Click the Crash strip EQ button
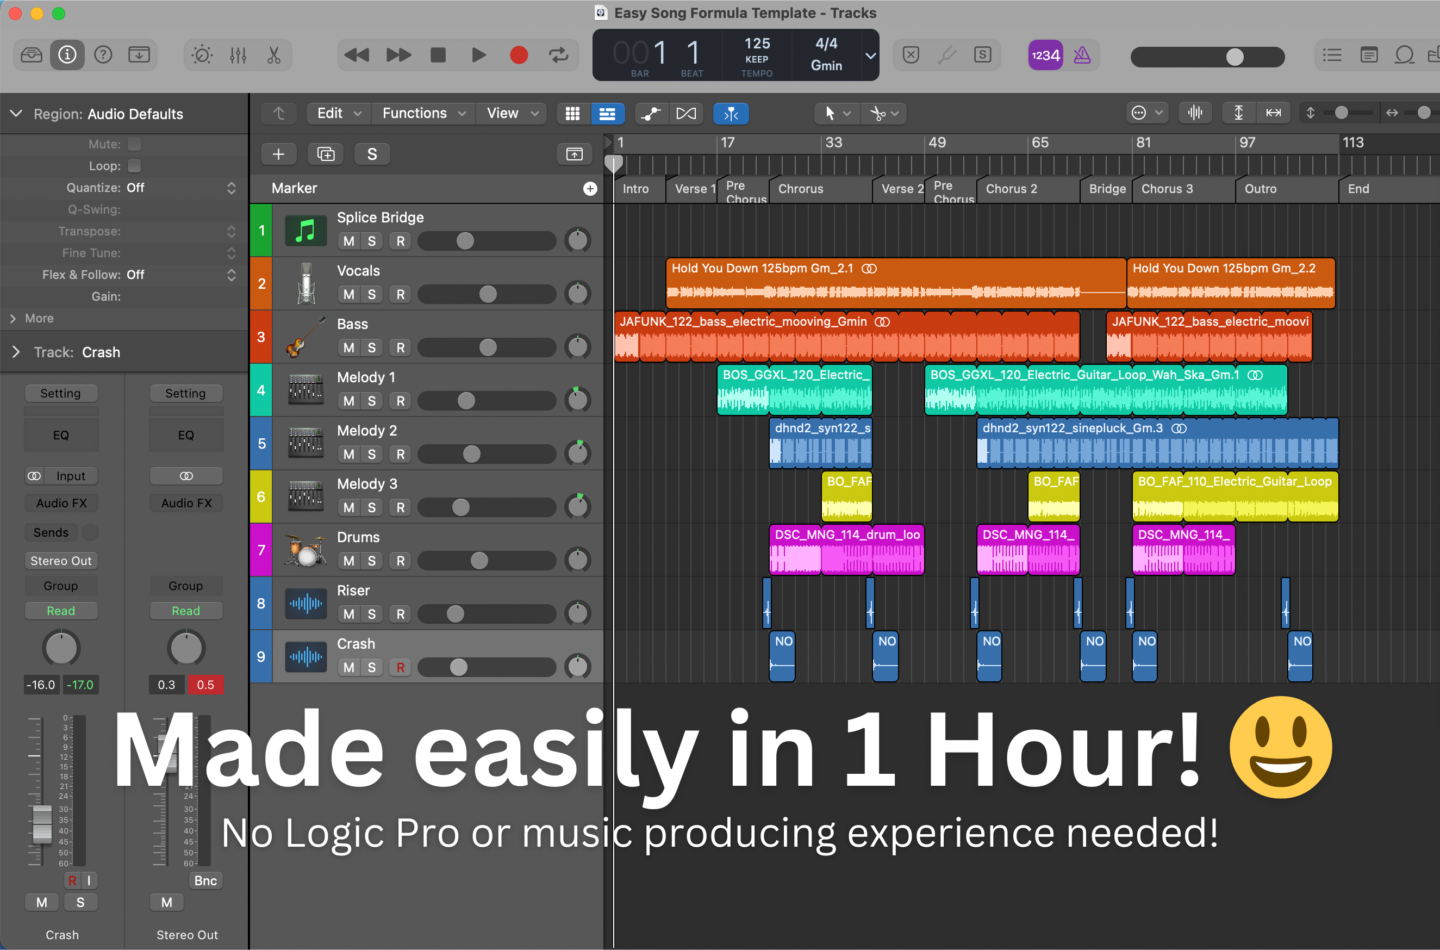The width and height of the screenshot is (1440, 950). point(61,435)
